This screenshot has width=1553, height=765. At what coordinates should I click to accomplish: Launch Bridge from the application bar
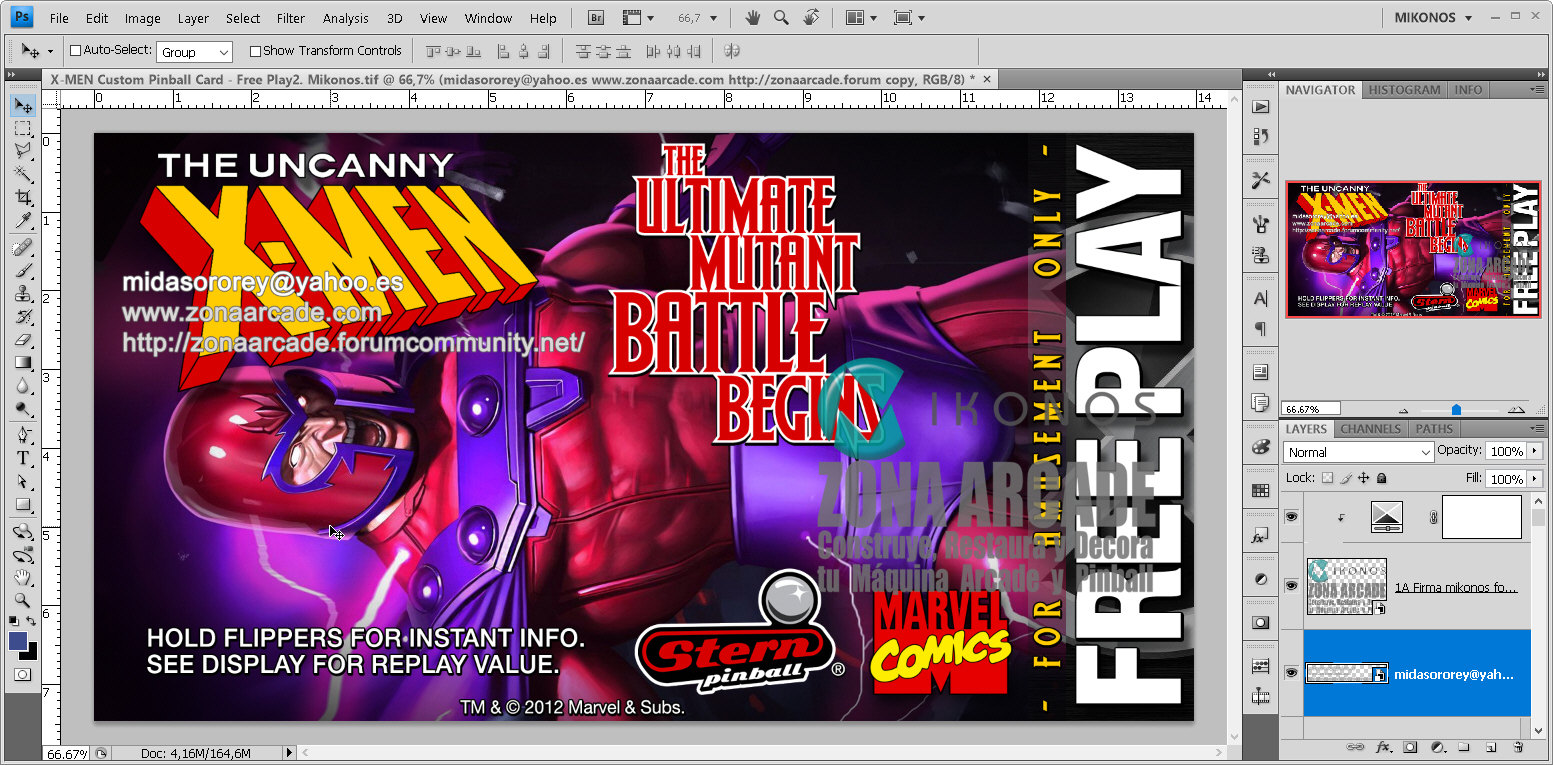tap(596, 18)
